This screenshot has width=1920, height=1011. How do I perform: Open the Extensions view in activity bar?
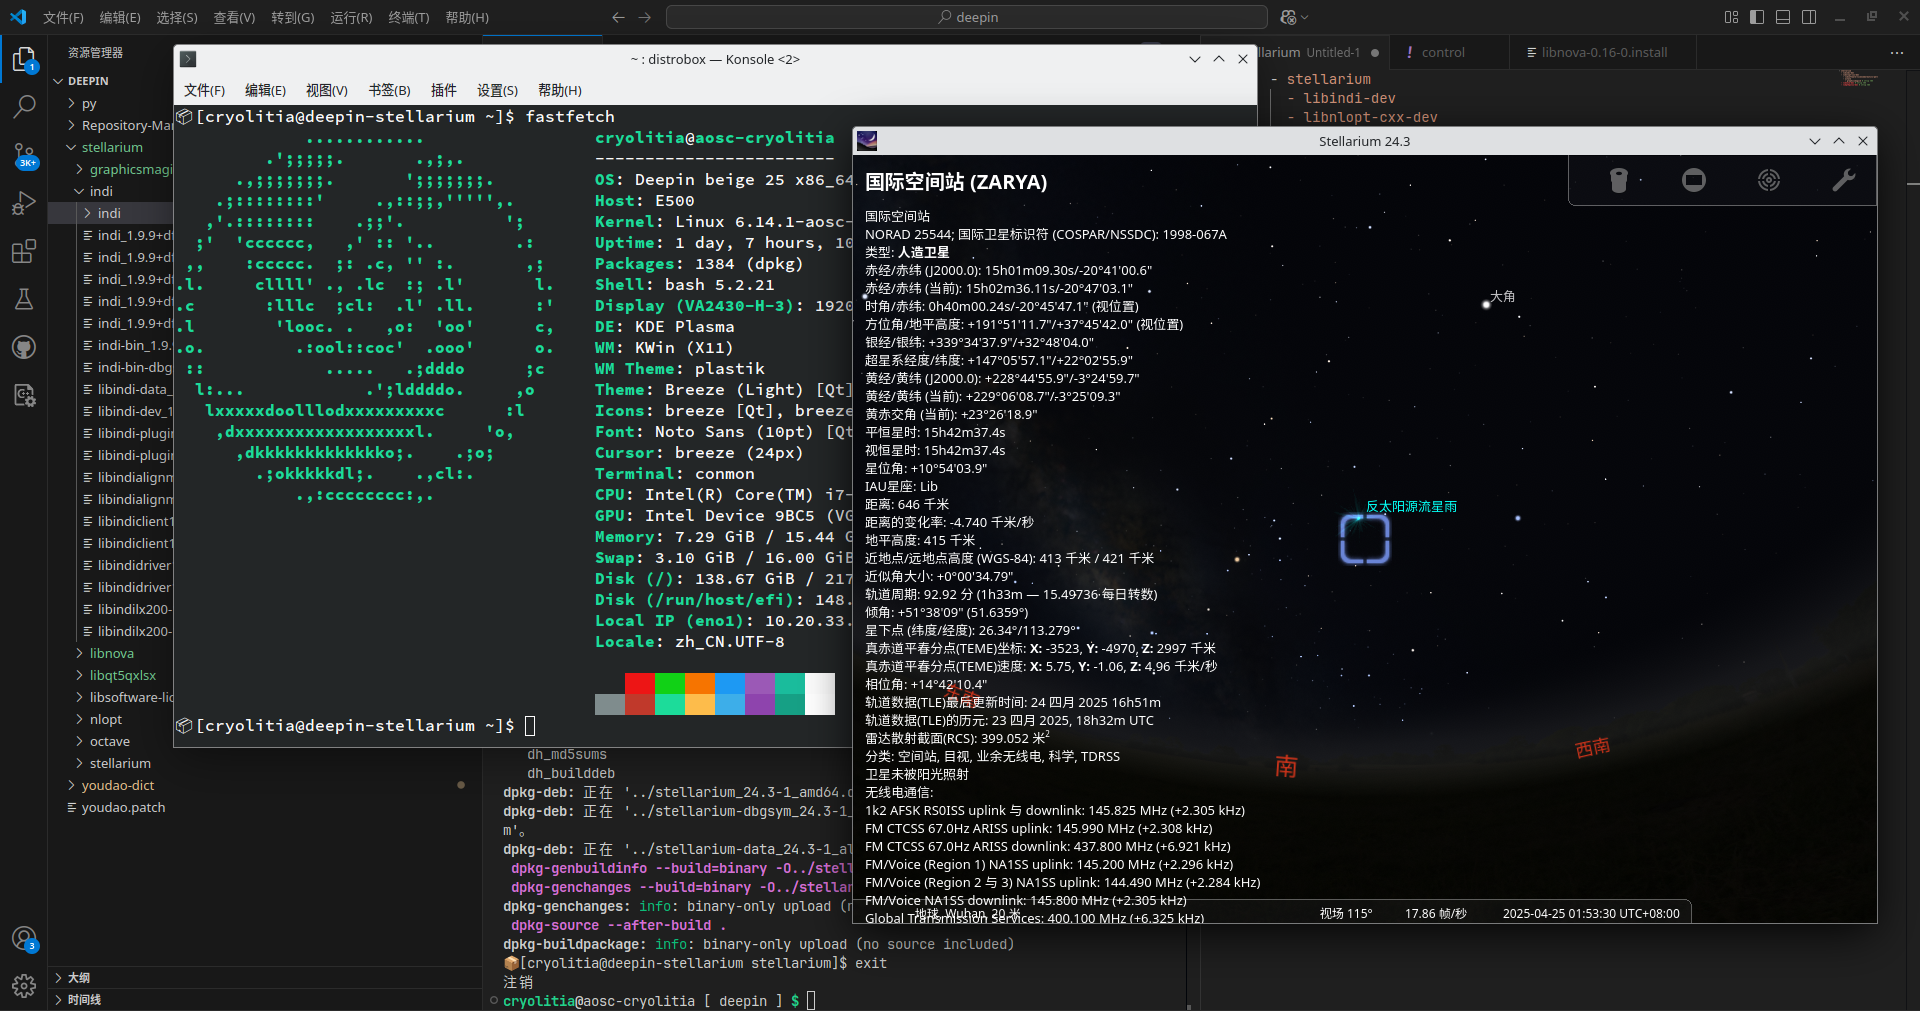pyautogui.click(x=24, y=251)
